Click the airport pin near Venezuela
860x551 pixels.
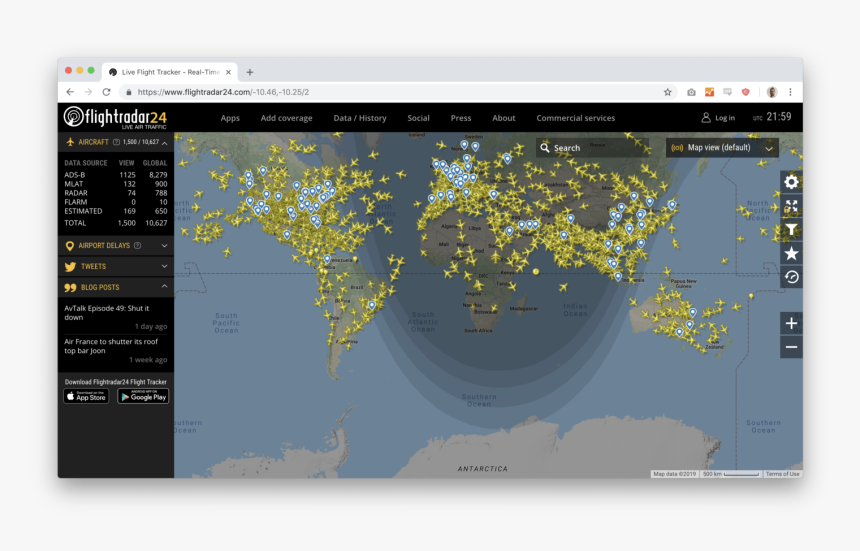pos(327,258)
